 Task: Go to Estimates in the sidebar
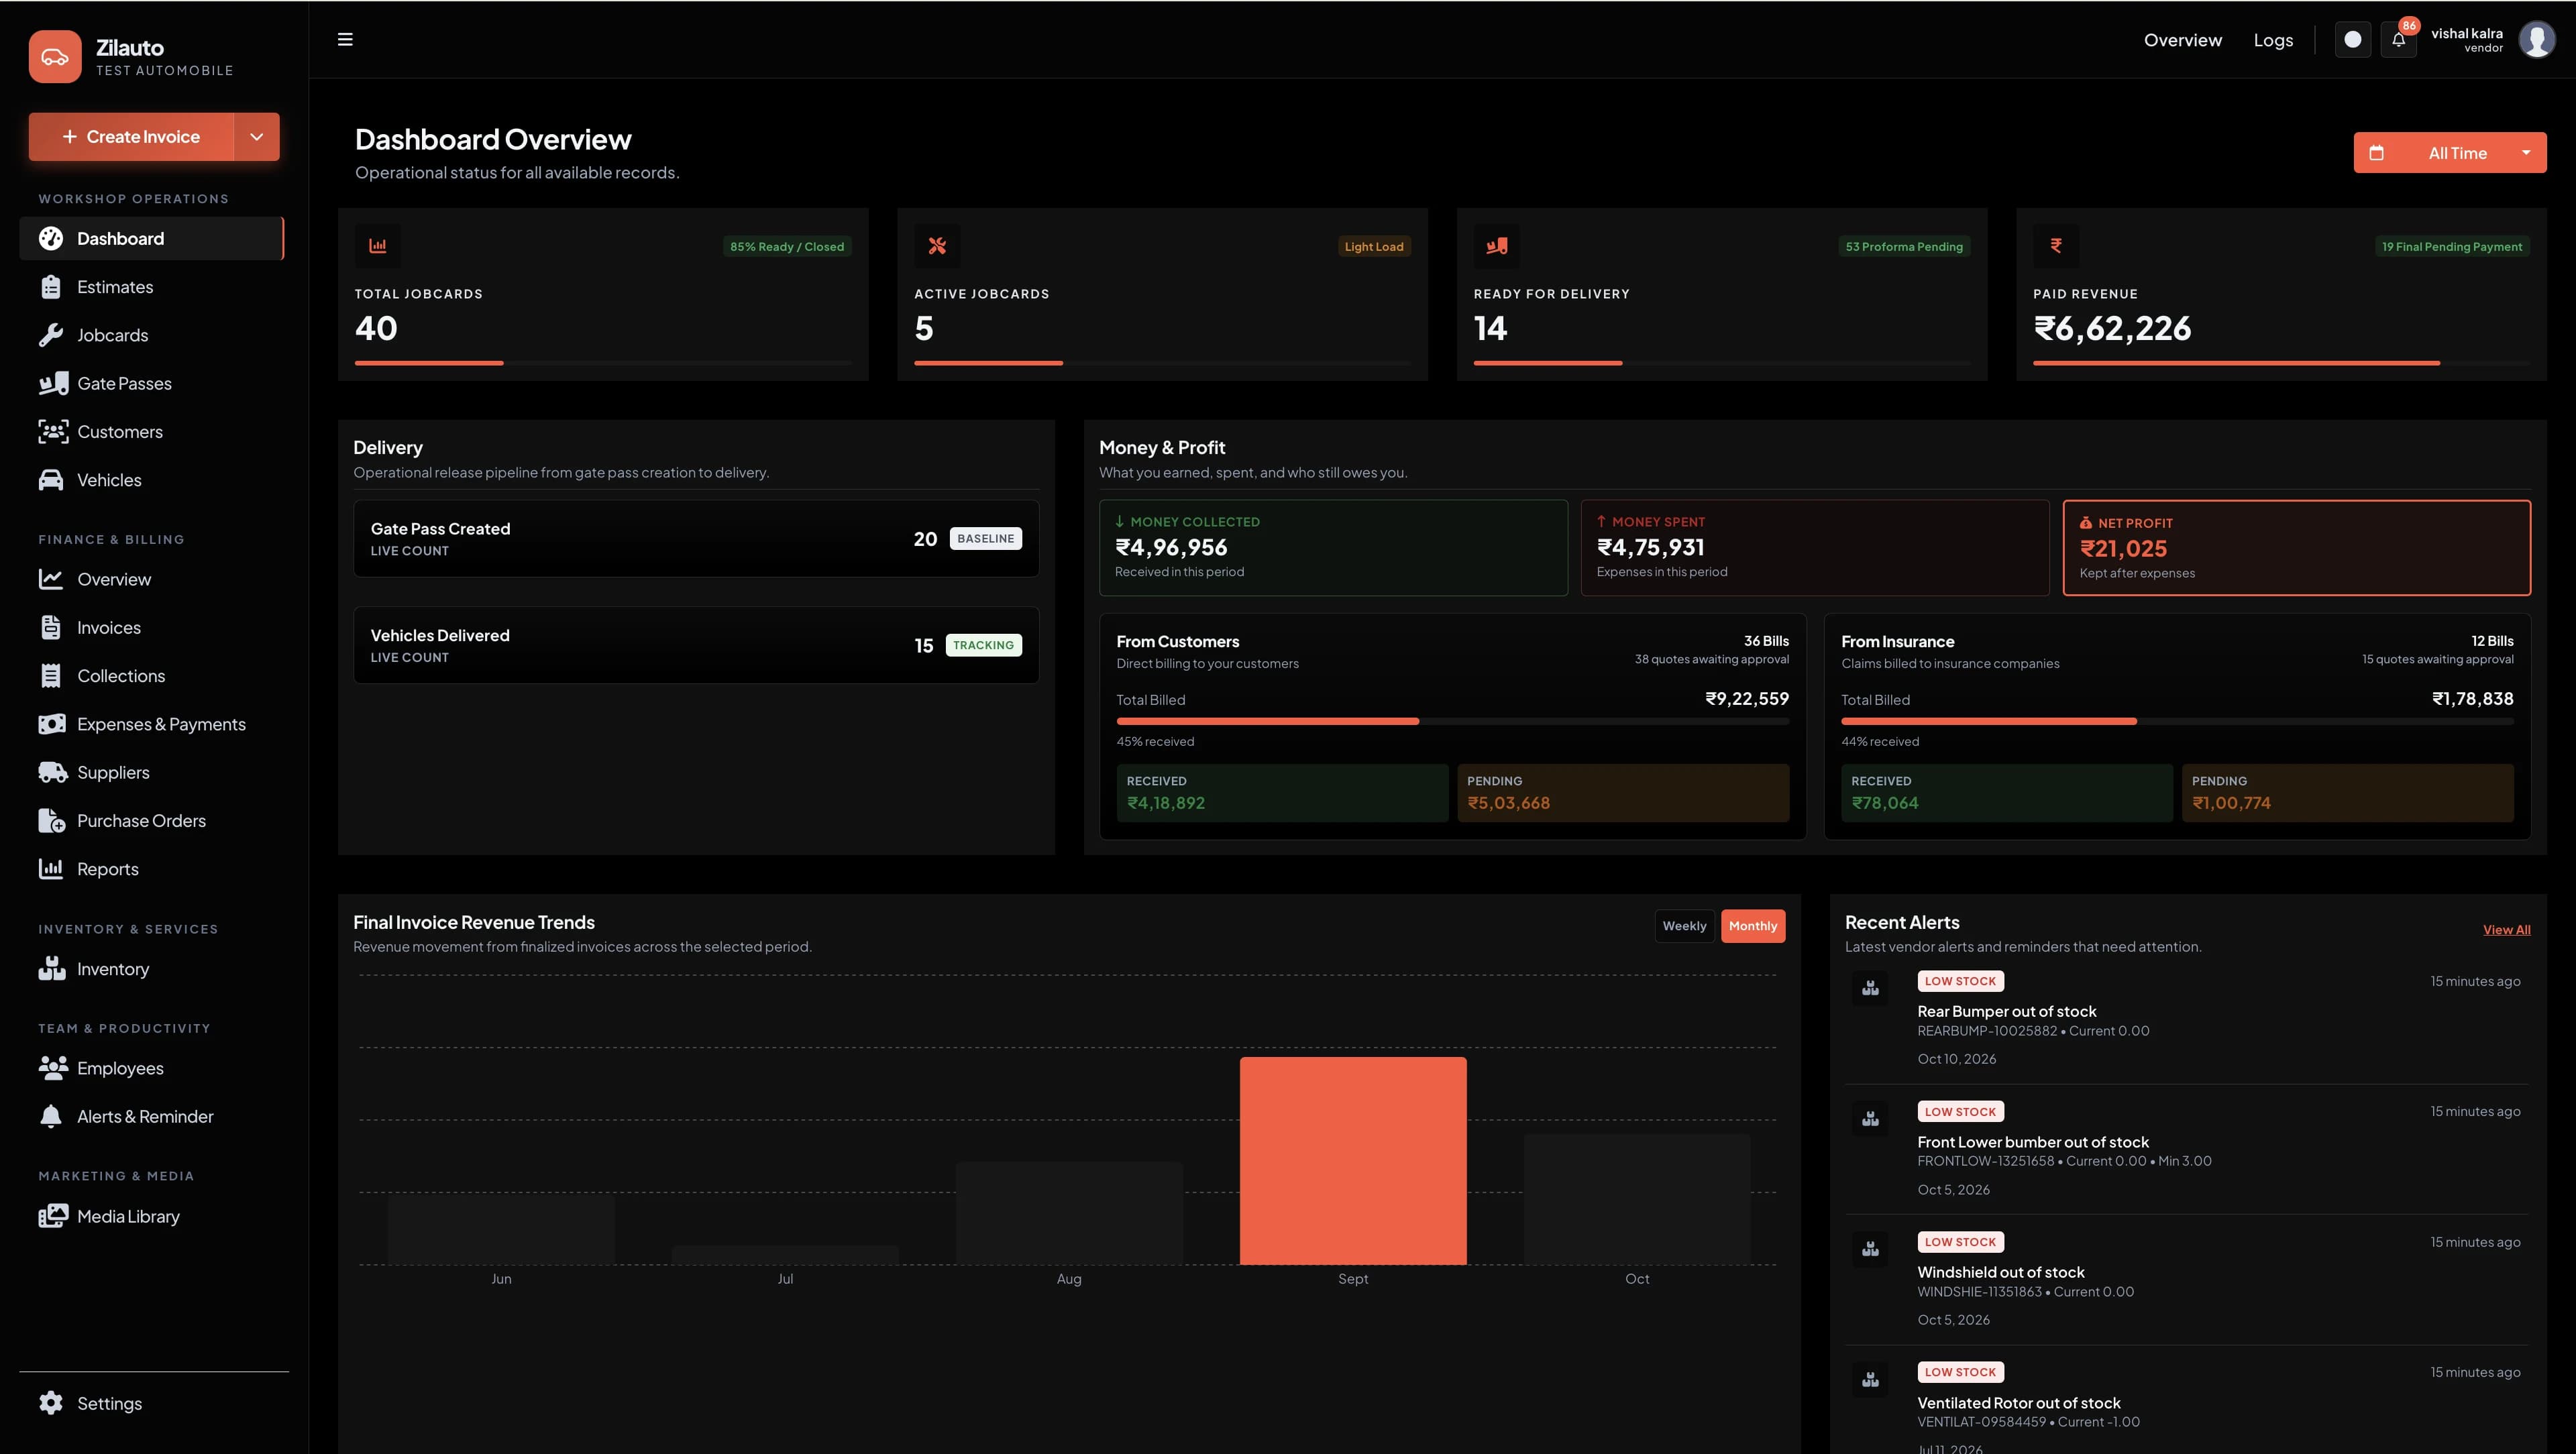point(152,287)
